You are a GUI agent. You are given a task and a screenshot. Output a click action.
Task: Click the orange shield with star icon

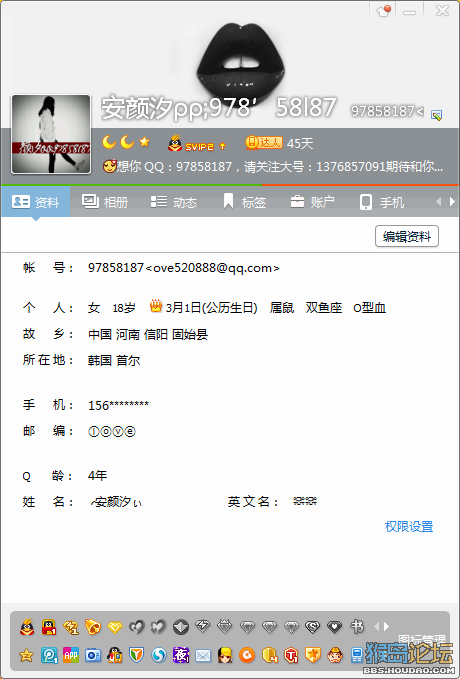click(x=313, y=655)
